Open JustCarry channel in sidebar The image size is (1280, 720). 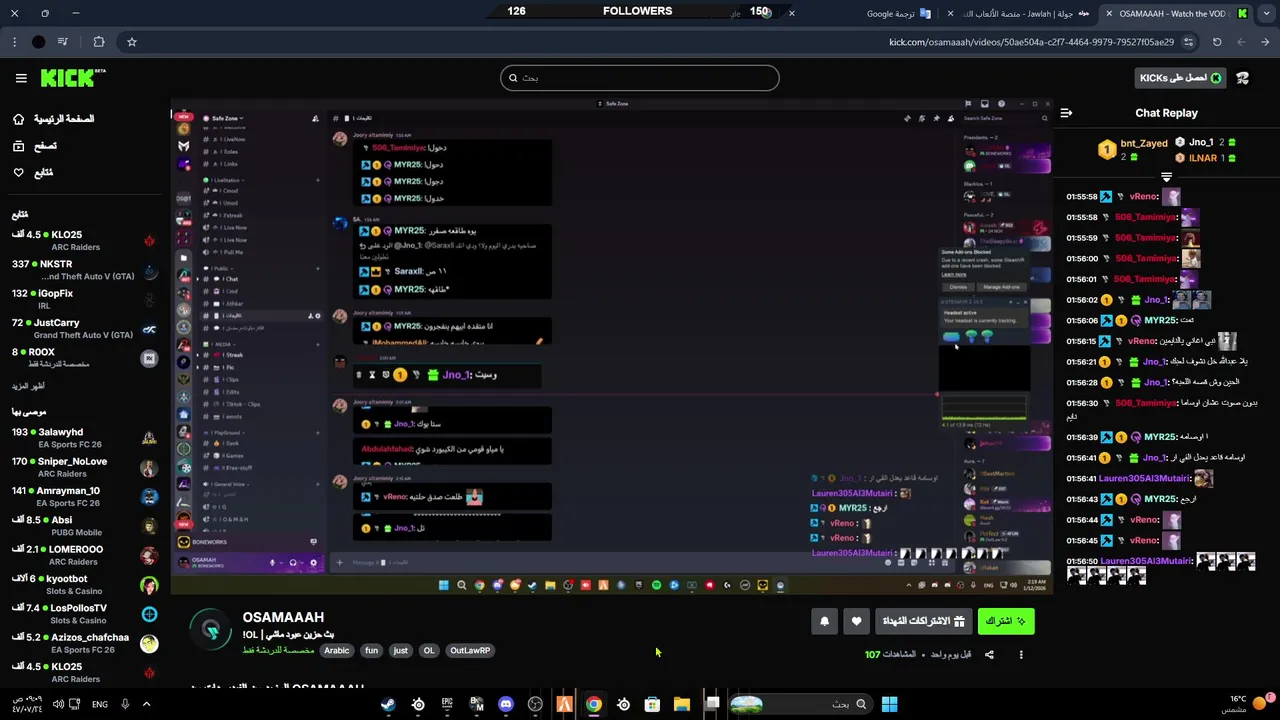point(85,328)
